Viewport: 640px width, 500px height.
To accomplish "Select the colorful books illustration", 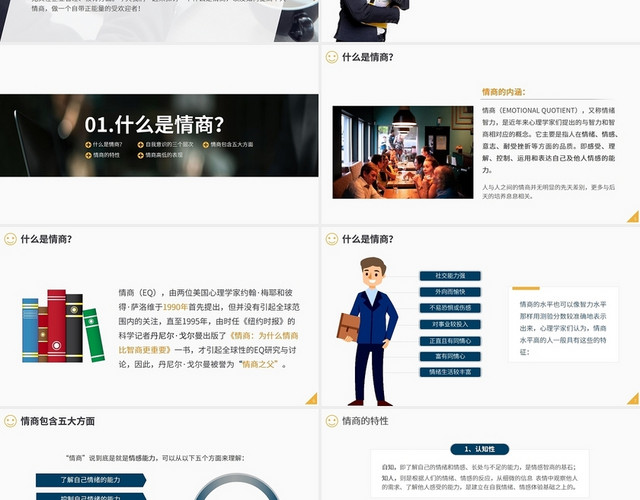I will pyautogui.click(x=63, y=326).
